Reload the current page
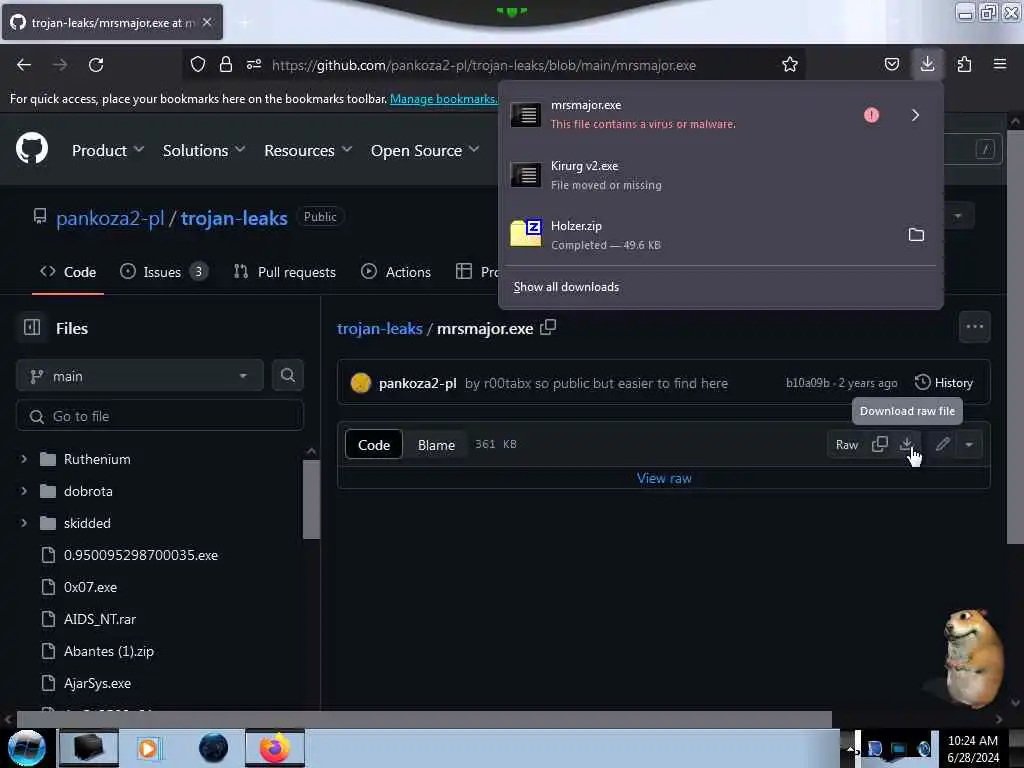This screenshot has width=1024, height=768. [96, 65]
